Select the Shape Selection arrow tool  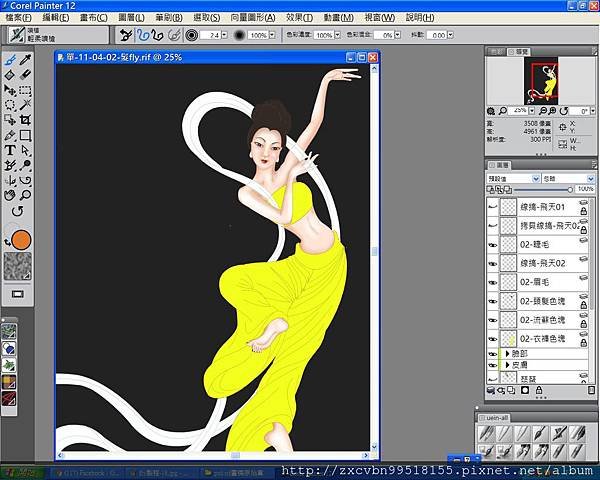(26, 150)
